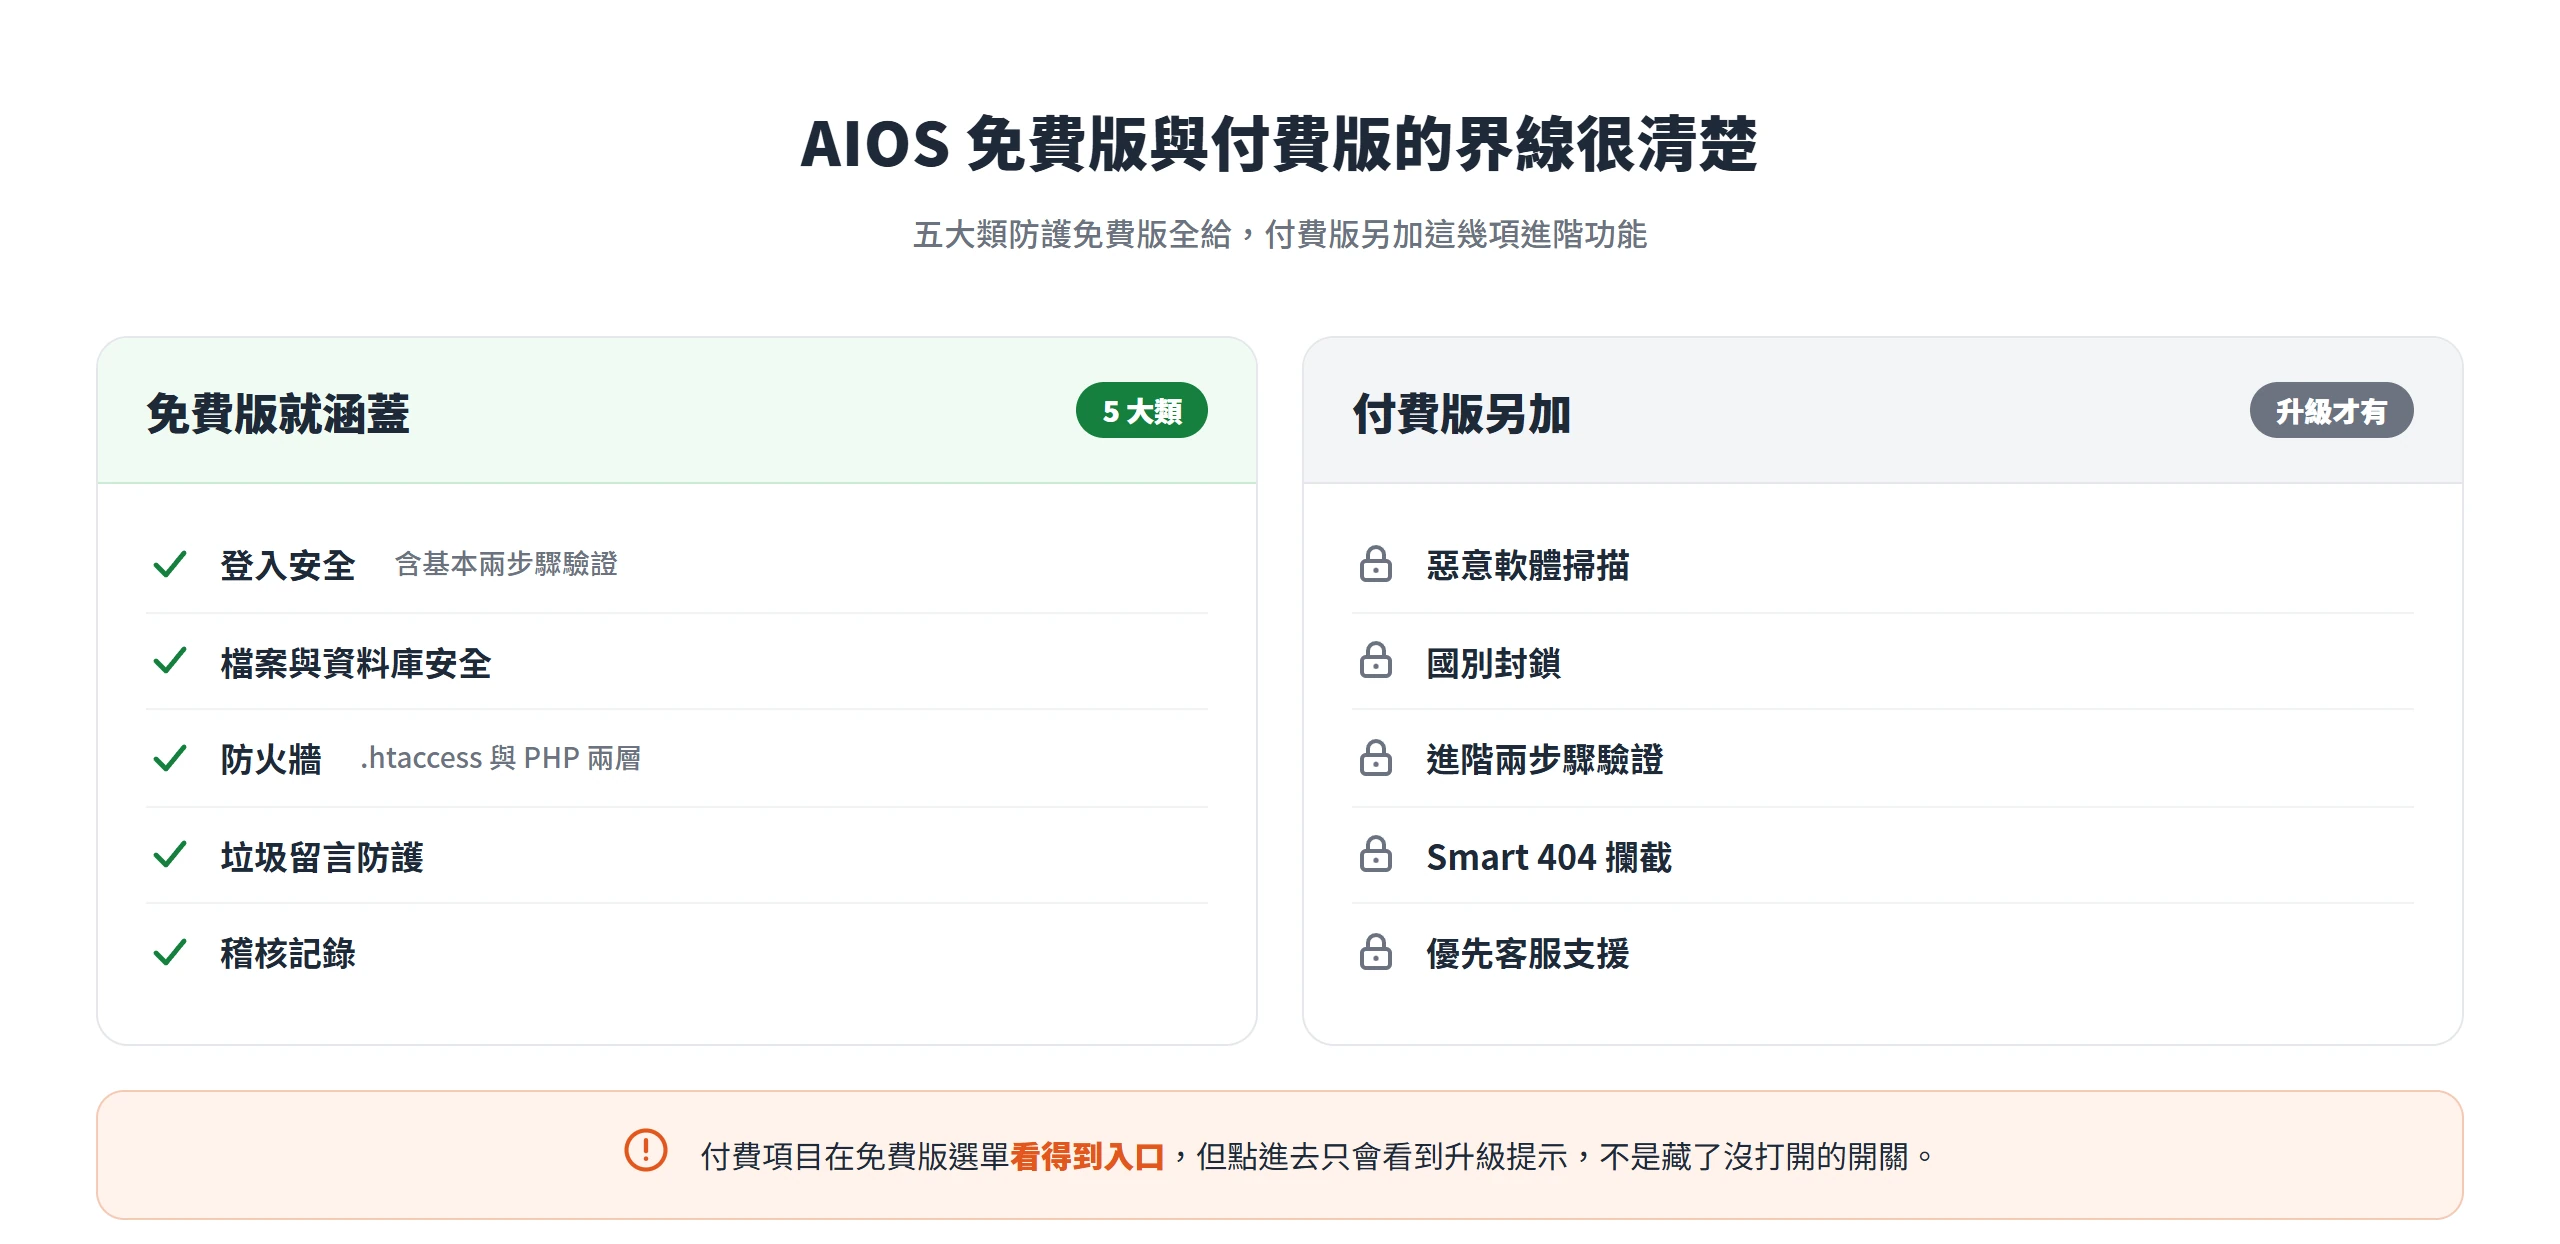The image size is (2560, 1244).
Task: Select the 檔案與資料庫安全 row text
Action: tap(356, 663)
